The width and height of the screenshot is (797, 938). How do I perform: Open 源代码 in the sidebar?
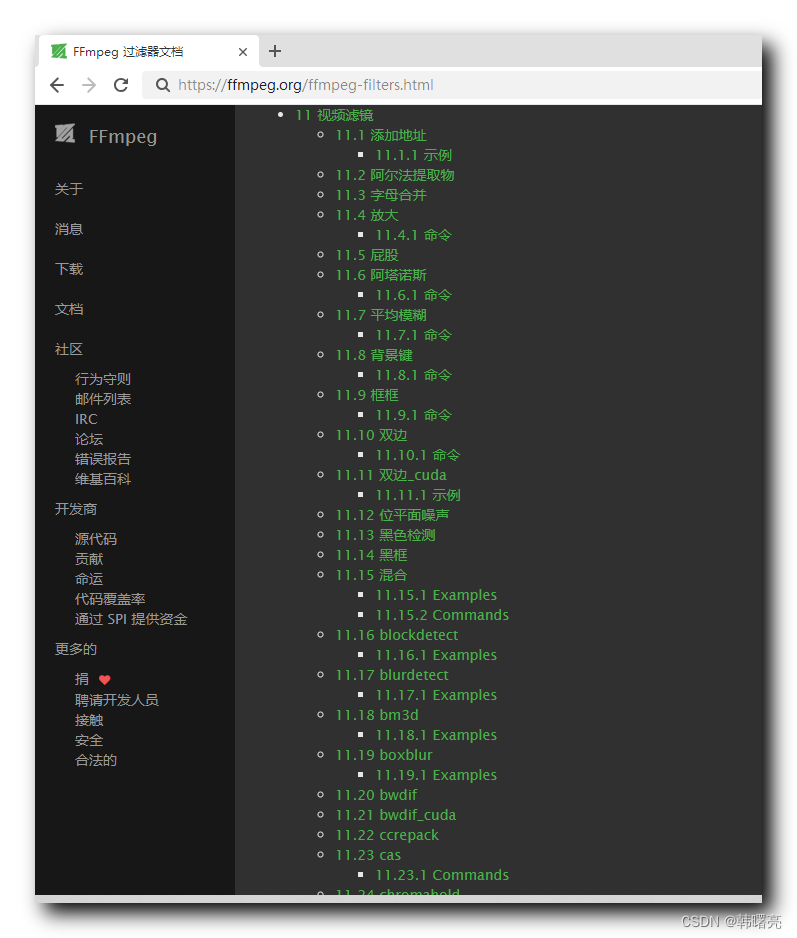[x=96, y=539]
